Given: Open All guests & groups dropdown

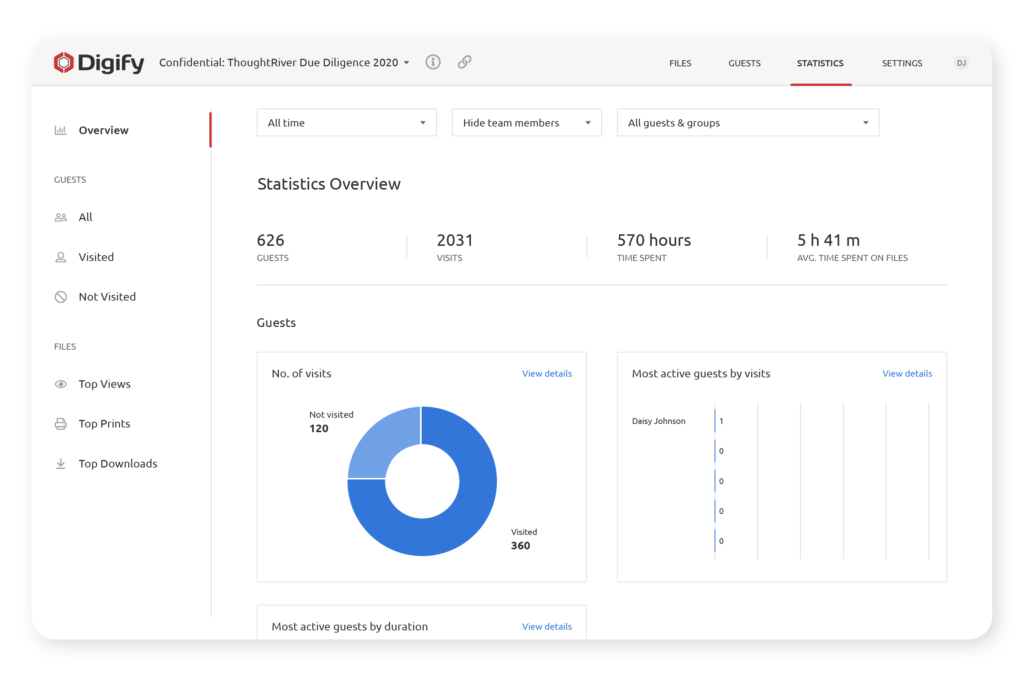Looking at the screenshot, I should click(x=747, y=123).
